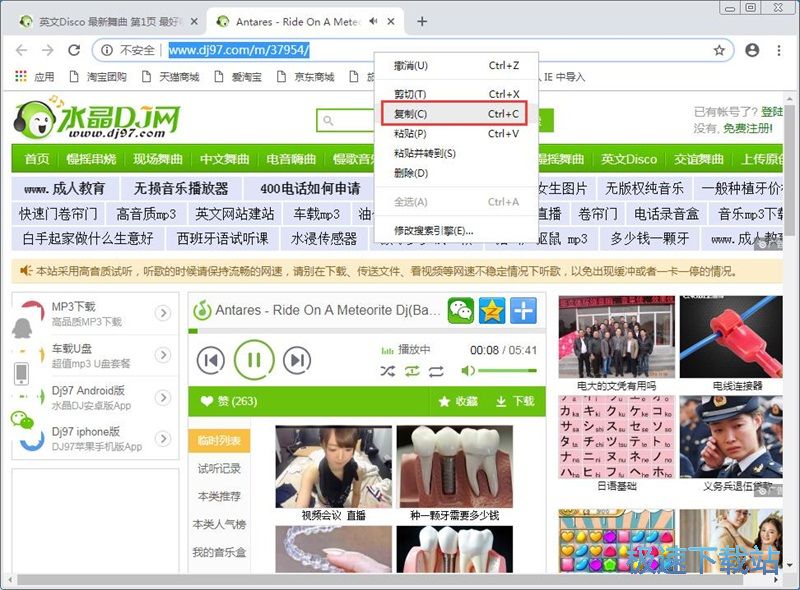The image size is (800, 590).
Task: Skip to the next track
Action: (x=297, y=360)
